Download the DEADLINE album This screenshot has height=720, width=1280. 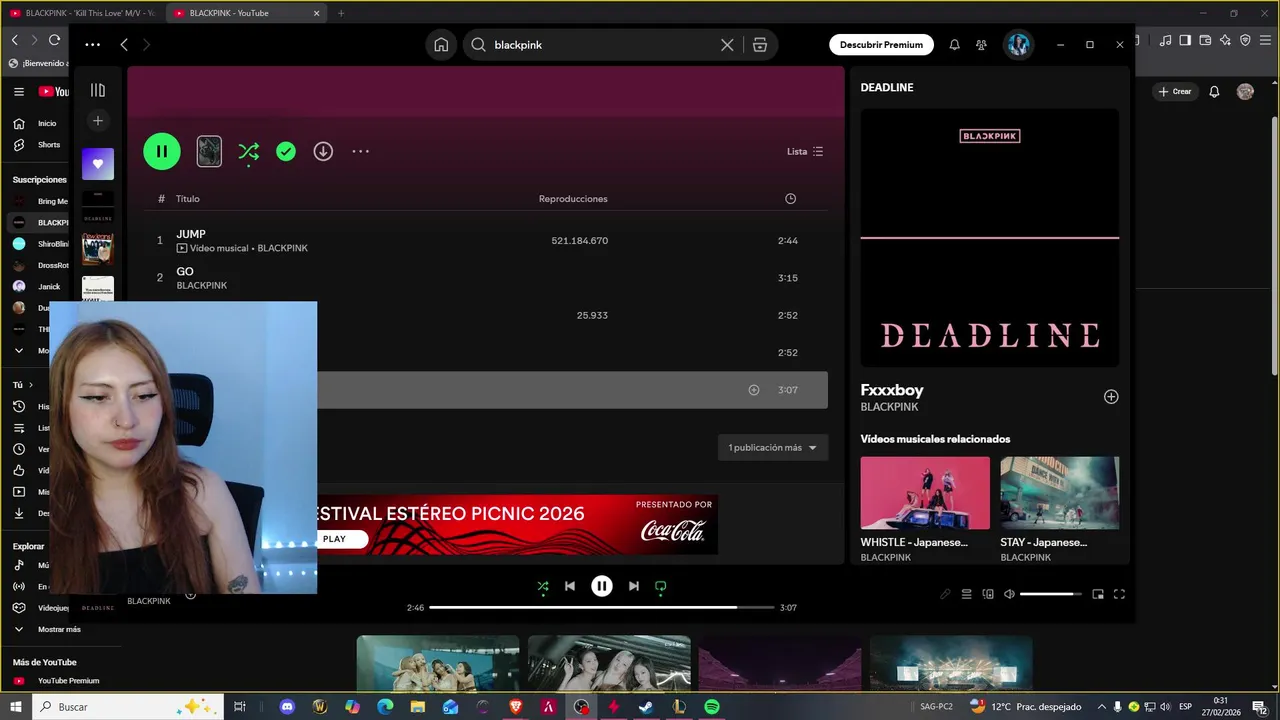323,152
